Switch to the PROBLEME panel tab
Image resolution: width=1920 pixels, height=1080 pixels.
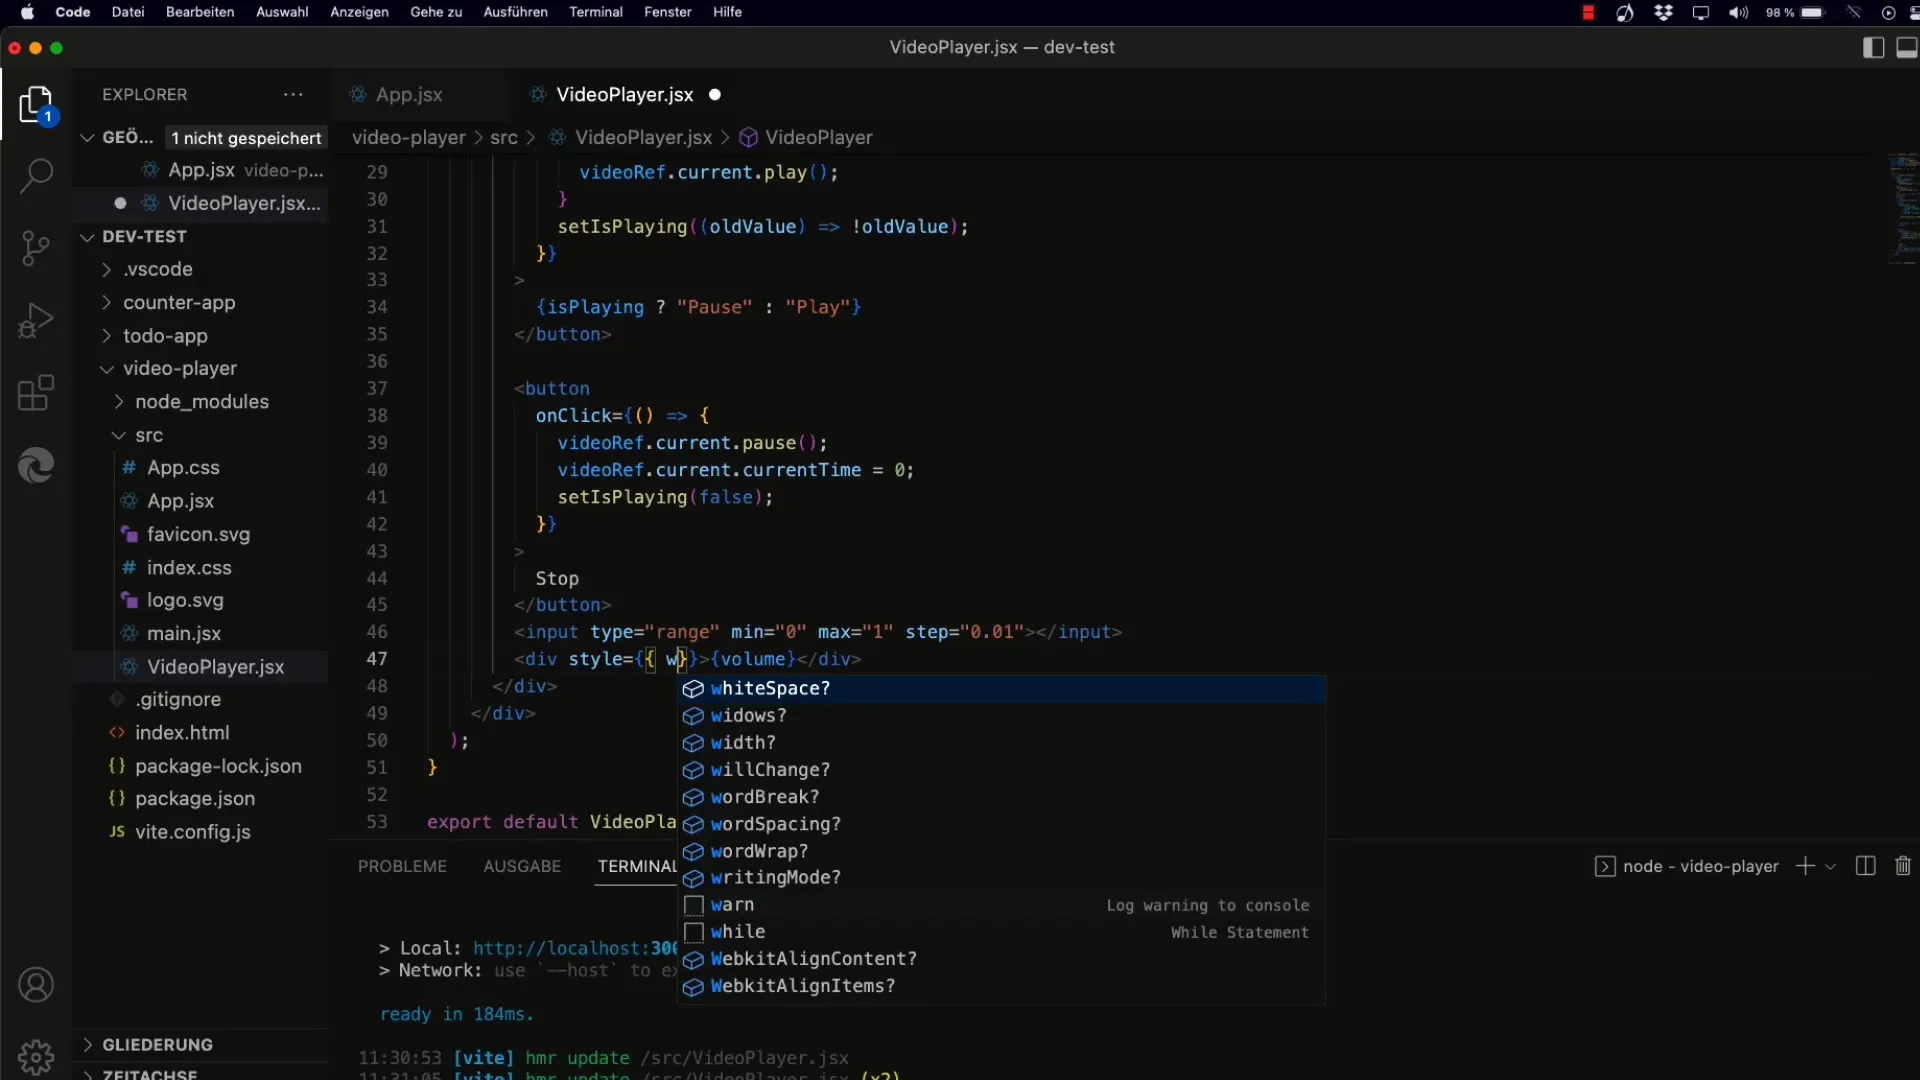pos(402,866)
